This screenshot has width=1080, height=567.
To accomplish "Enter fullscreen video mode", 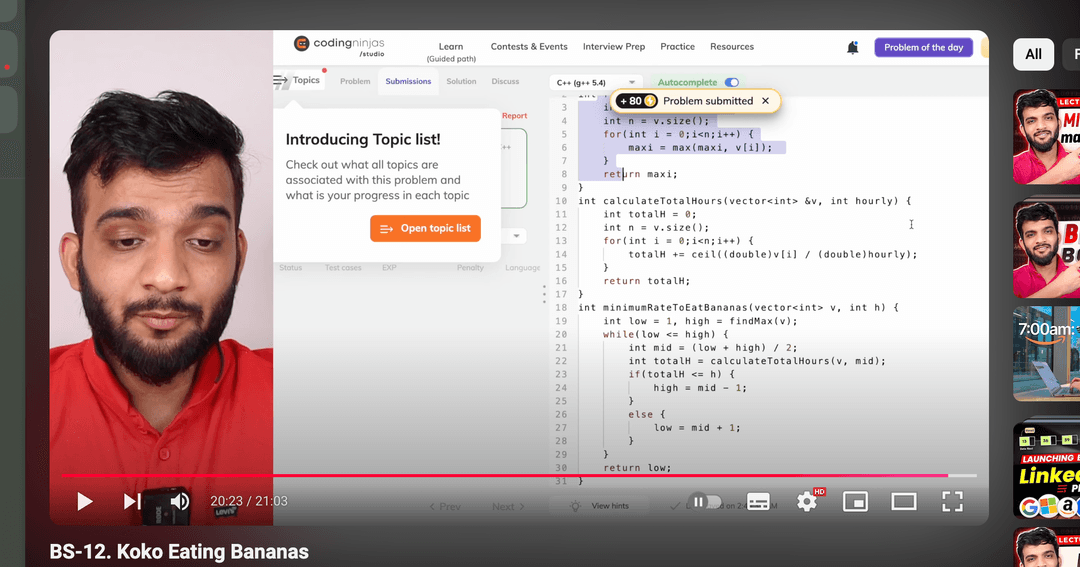I will point(952,501).
